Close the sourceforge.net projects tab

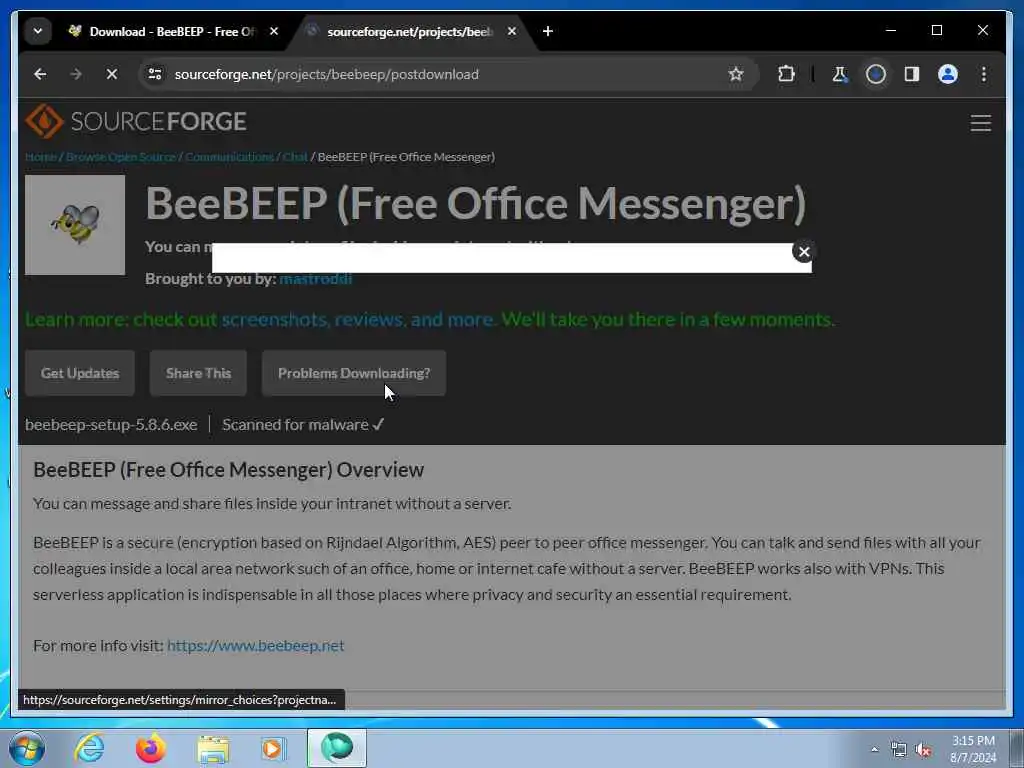click(x=512, y=31)
